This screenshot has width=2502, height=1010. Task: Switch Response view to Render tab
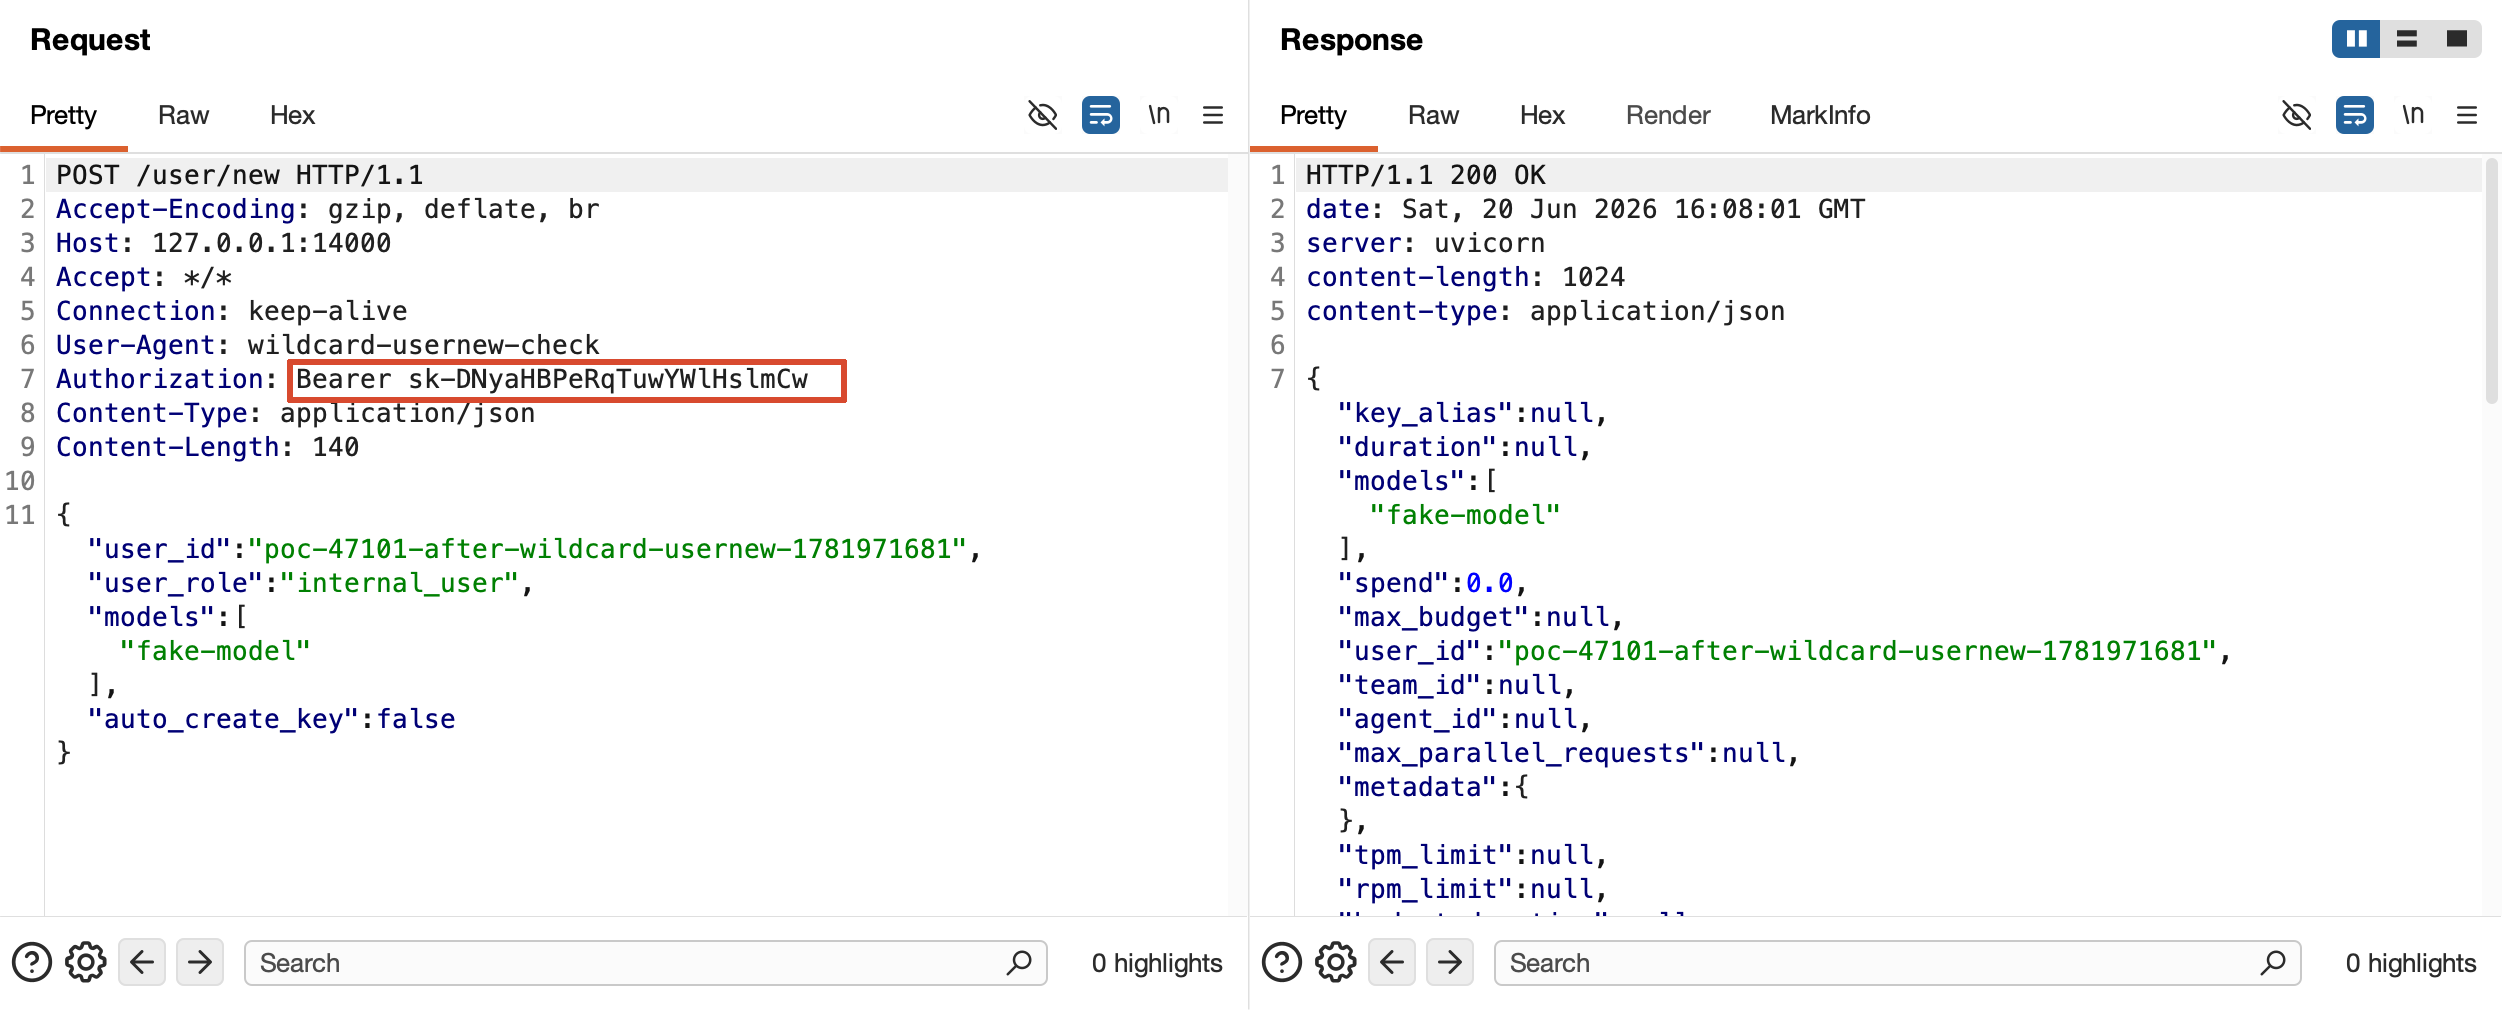tap(1668, 115)
